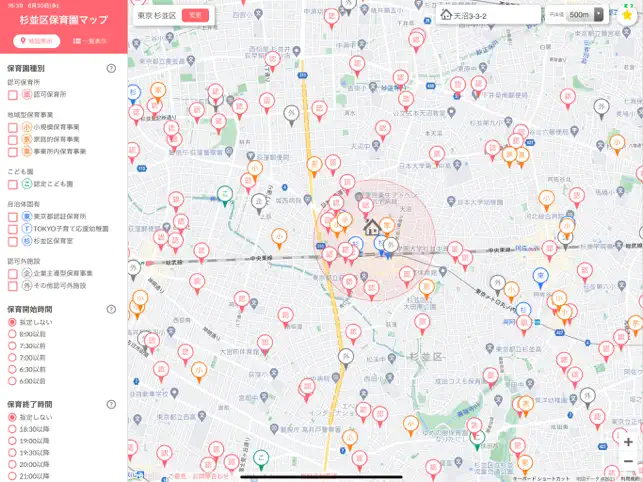Click the 荻窪郵便局 post office map marker
The image size is (643, 482).
[x=250, y=156]
